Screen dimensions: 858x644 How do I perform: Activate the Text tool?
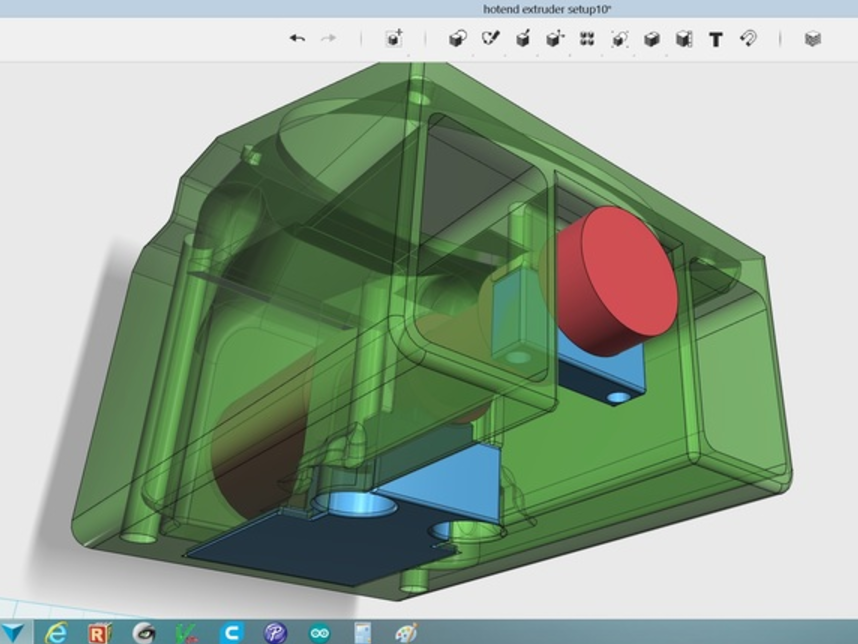716,39
